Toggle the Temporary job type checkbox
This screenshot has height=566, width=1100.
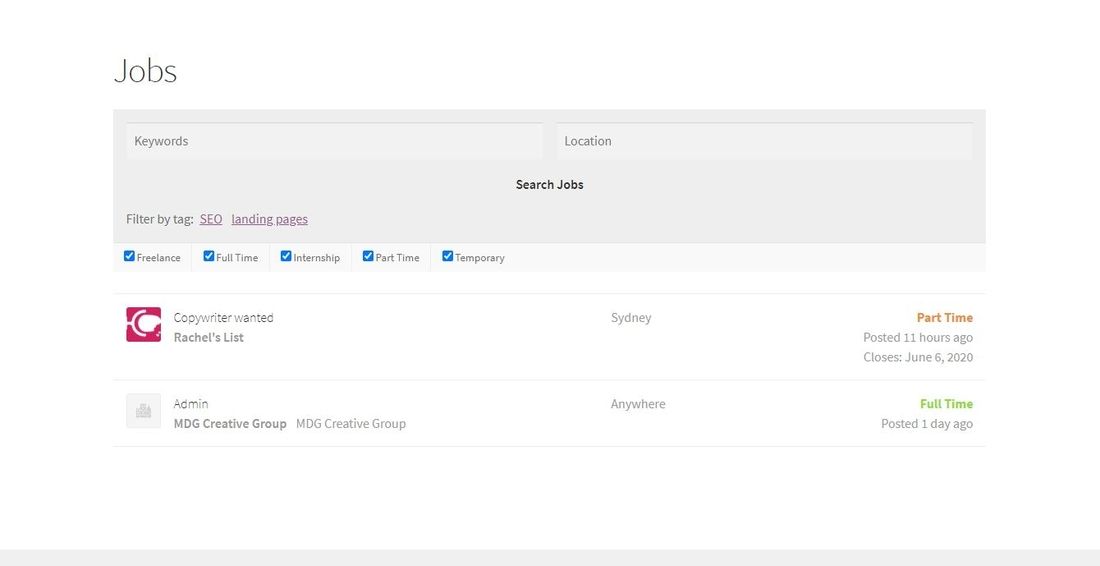447,256
